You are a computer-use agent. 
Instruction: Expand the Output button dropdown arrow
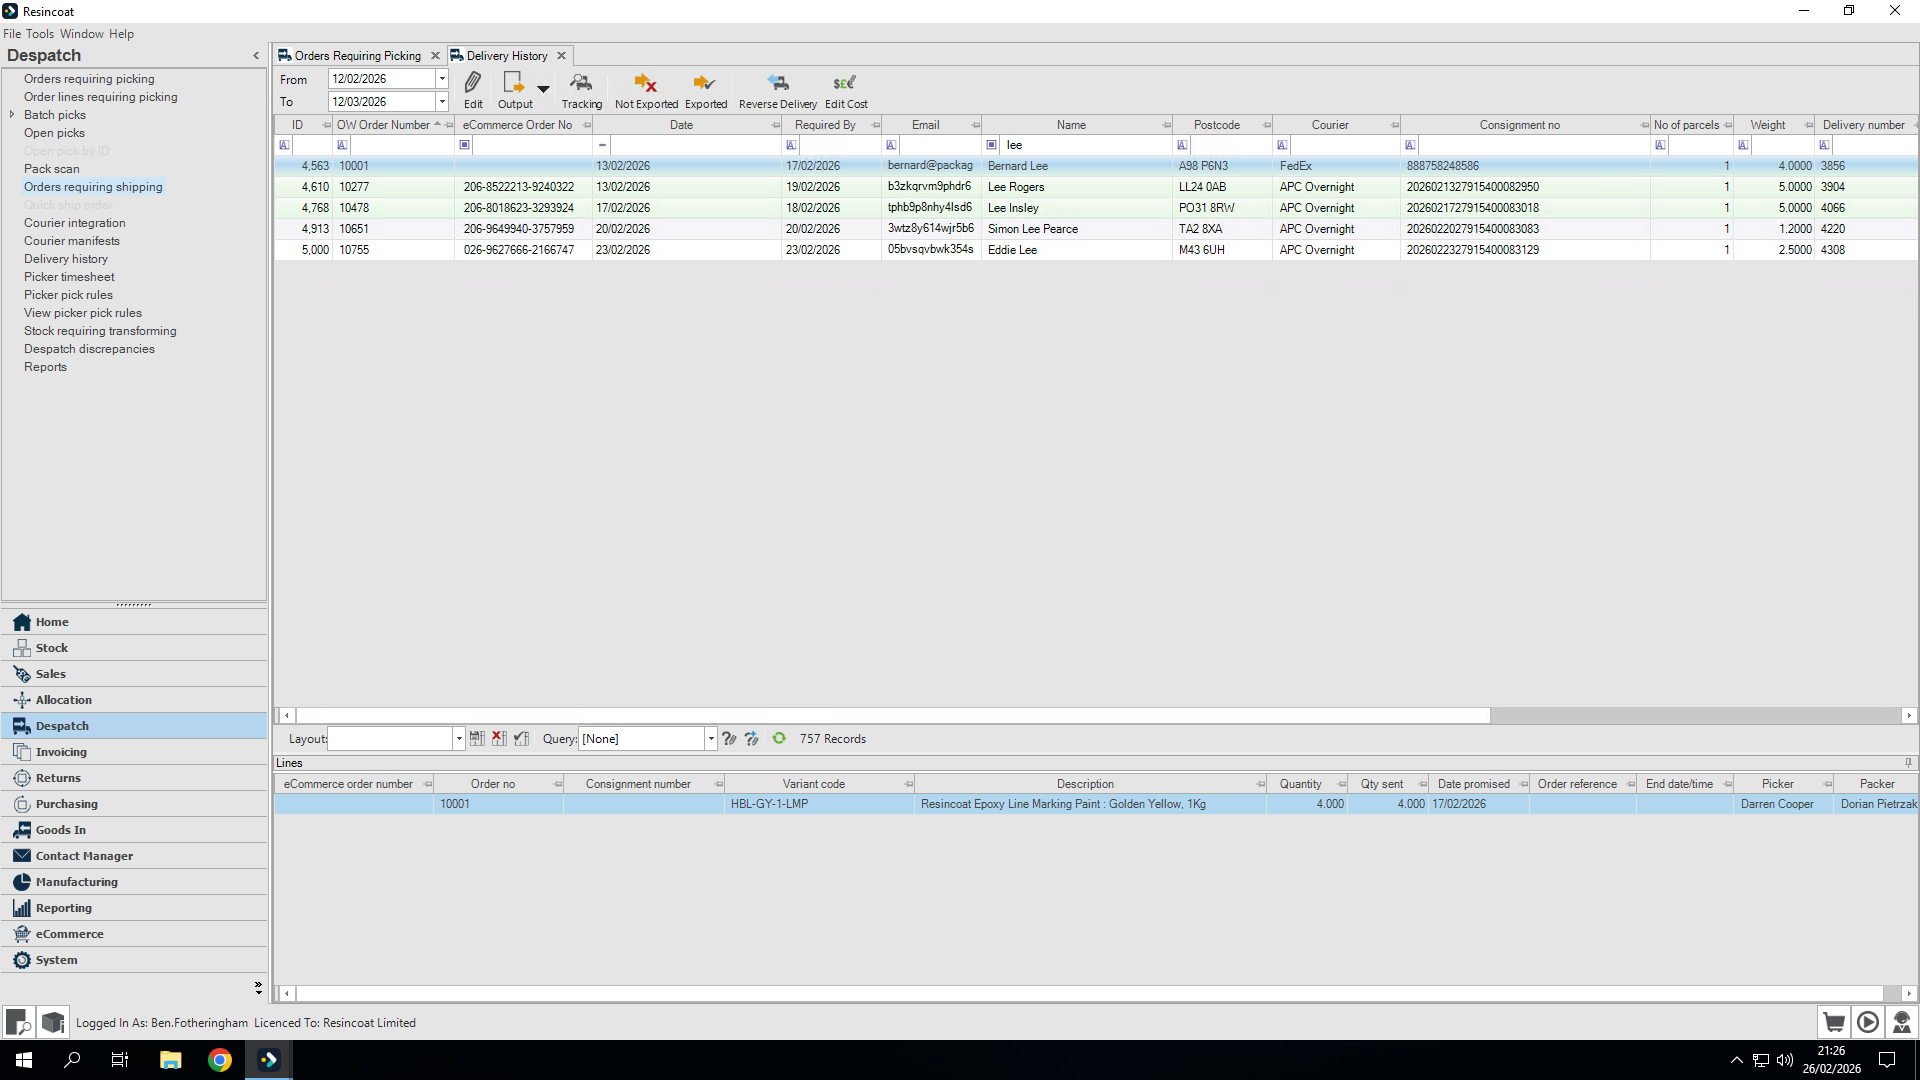(543, 89)
